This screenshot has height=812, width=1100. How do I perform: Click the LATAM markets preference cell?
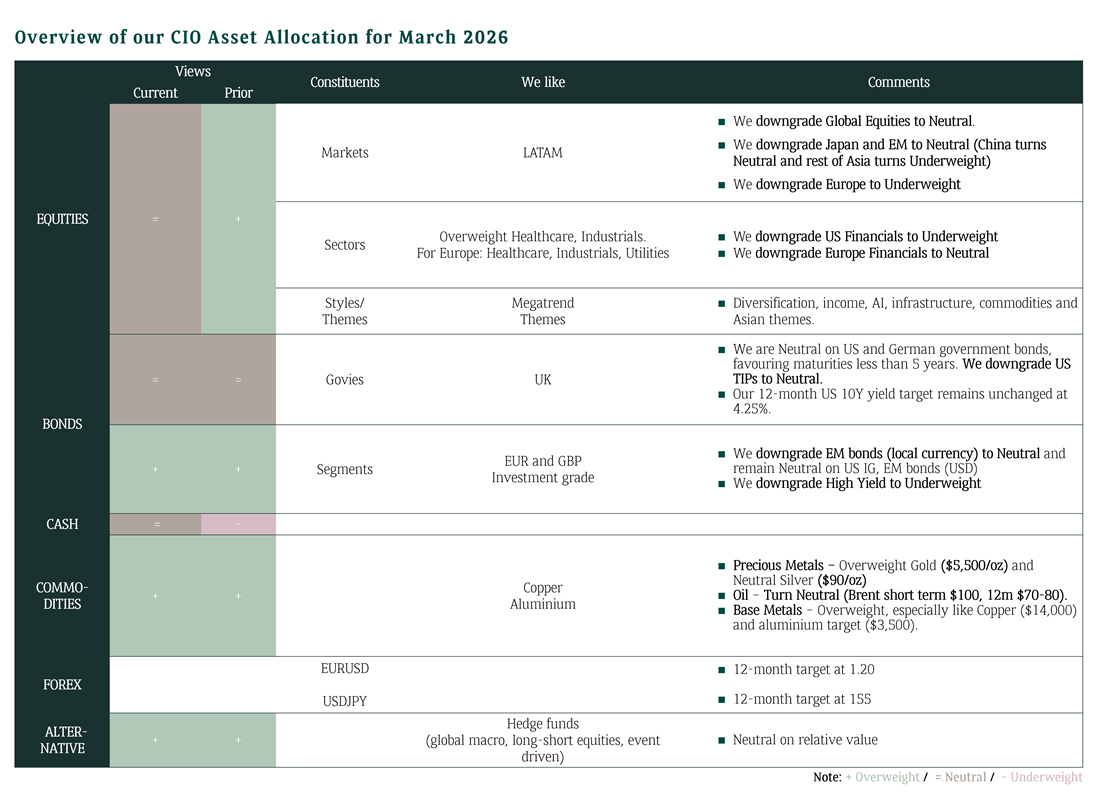pos(542,153)
